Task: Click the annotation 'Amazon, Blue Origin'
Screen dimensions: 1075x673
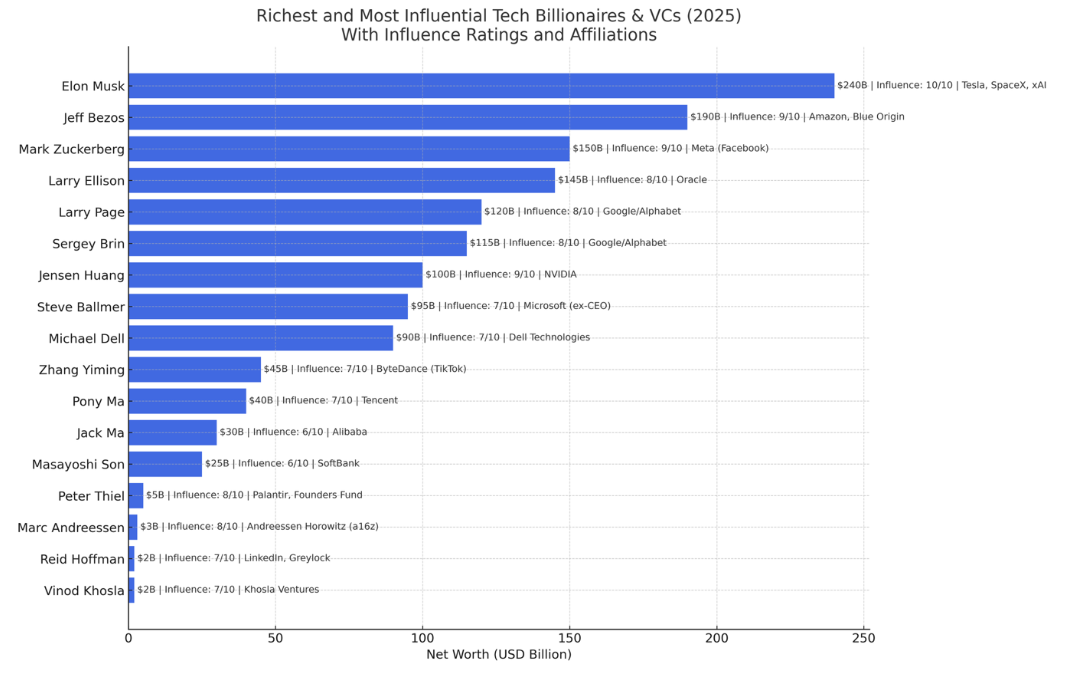Action: coord(856,117)
